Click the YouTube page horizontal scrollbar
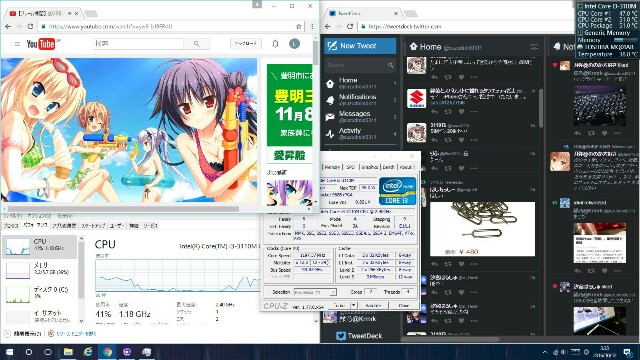 [x=123, y=209]
